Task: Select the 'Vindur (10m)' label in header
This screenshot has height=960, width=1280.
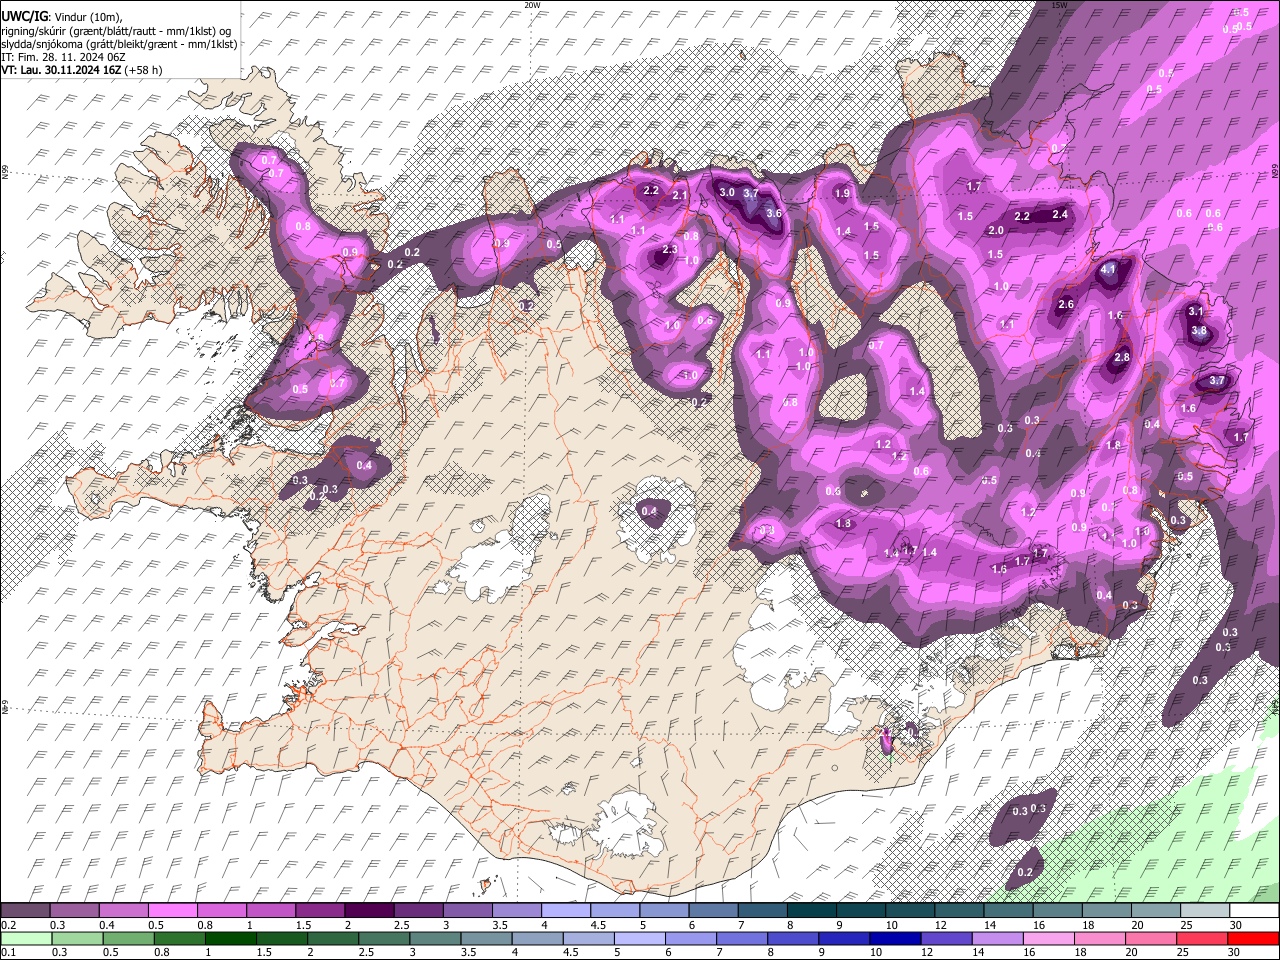Action: click(88, 18)
